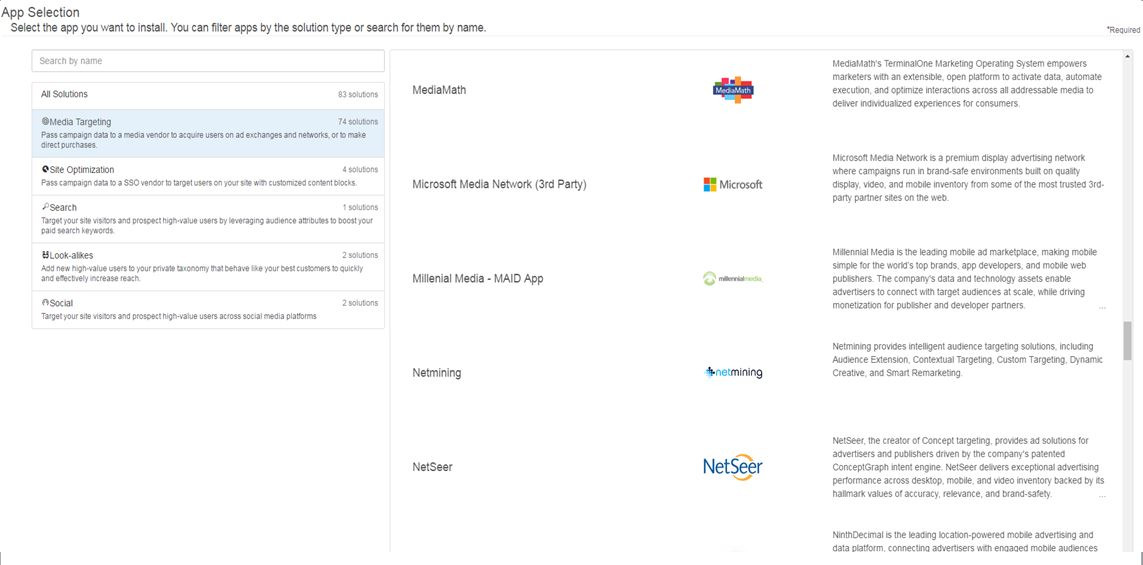
Task: Select the Netmining app name
Action: (x=437, y=373)
